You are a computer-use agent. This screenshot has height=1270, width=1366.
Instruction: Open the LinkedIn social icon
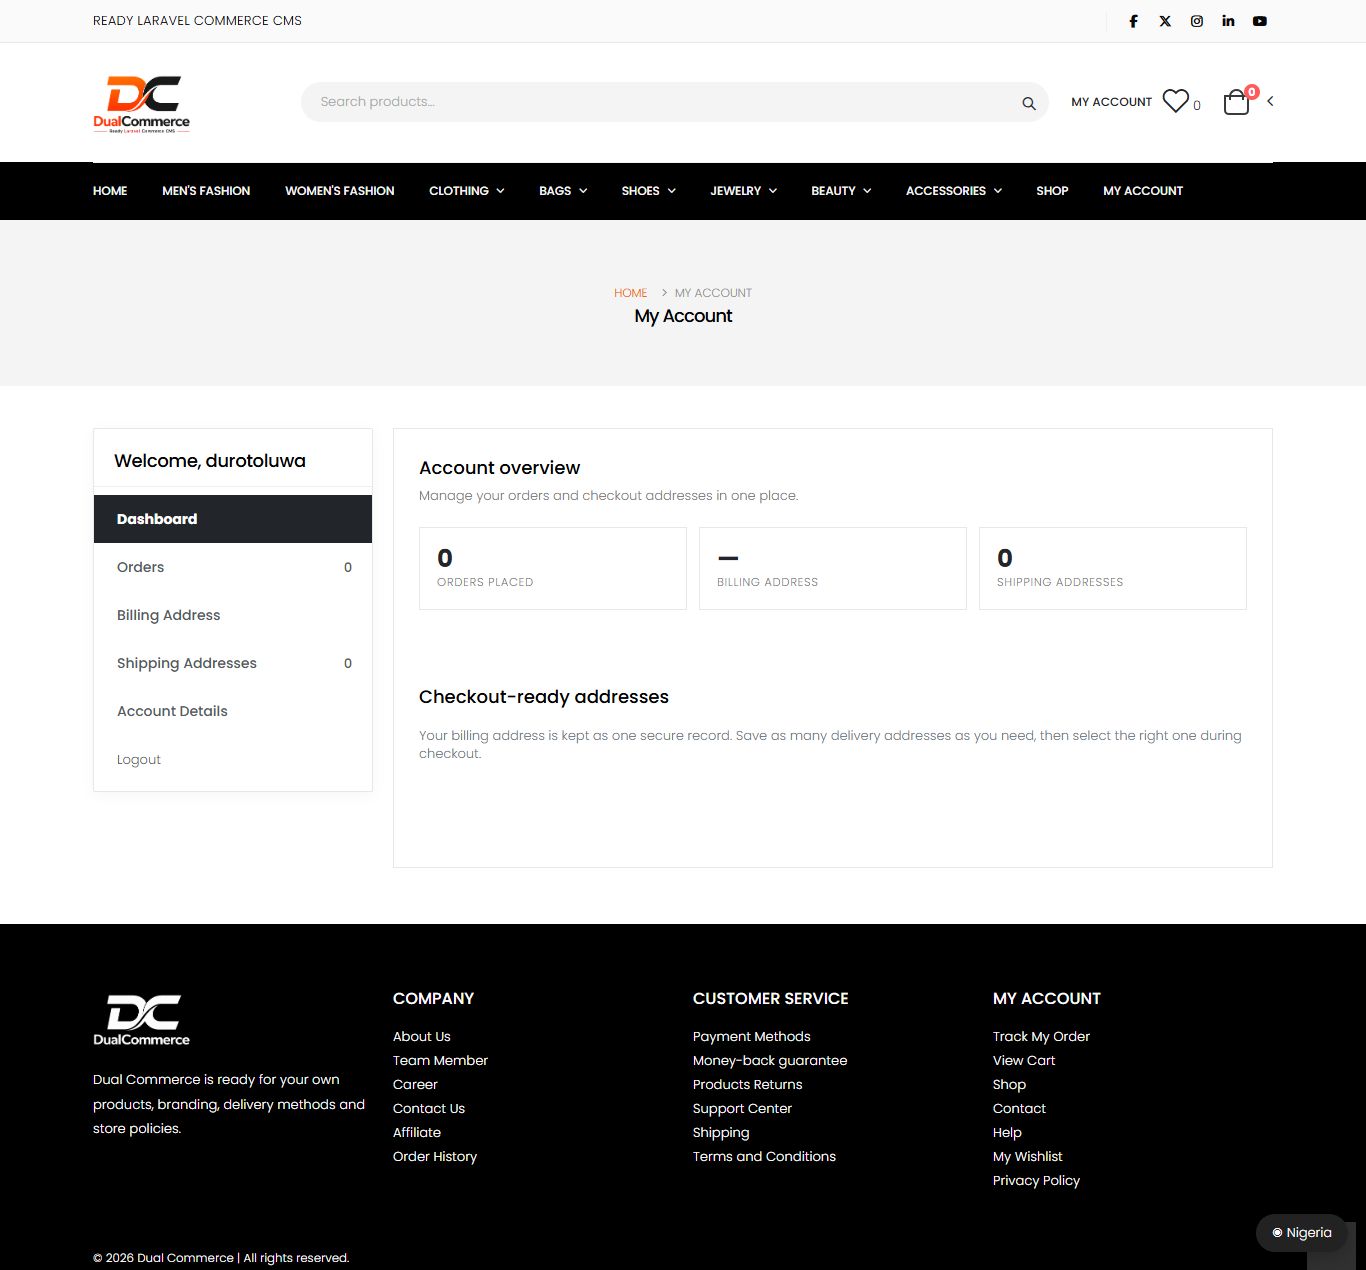(1228, 21)
